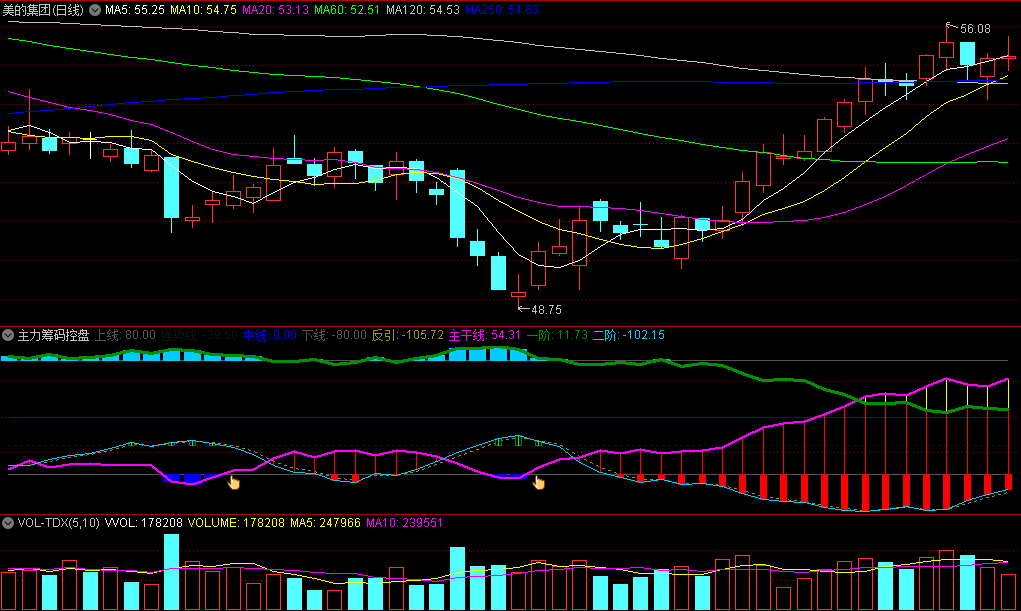This screenshot has width=1021, height=611.
Task: Click the 反引: -105.72 value
Action: [408, 335]
